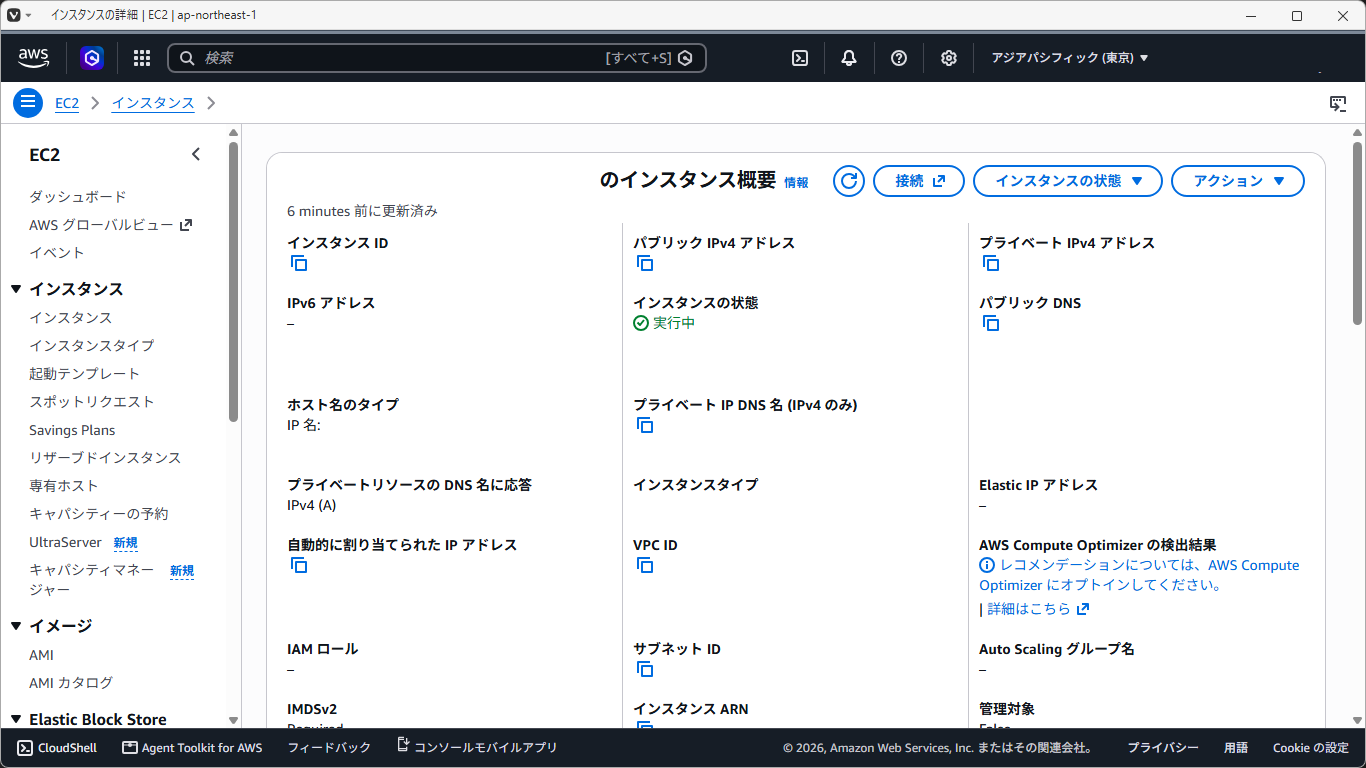Copy the public DNS value
Viewport: 1366px width, 768px height.
(991, 323)
